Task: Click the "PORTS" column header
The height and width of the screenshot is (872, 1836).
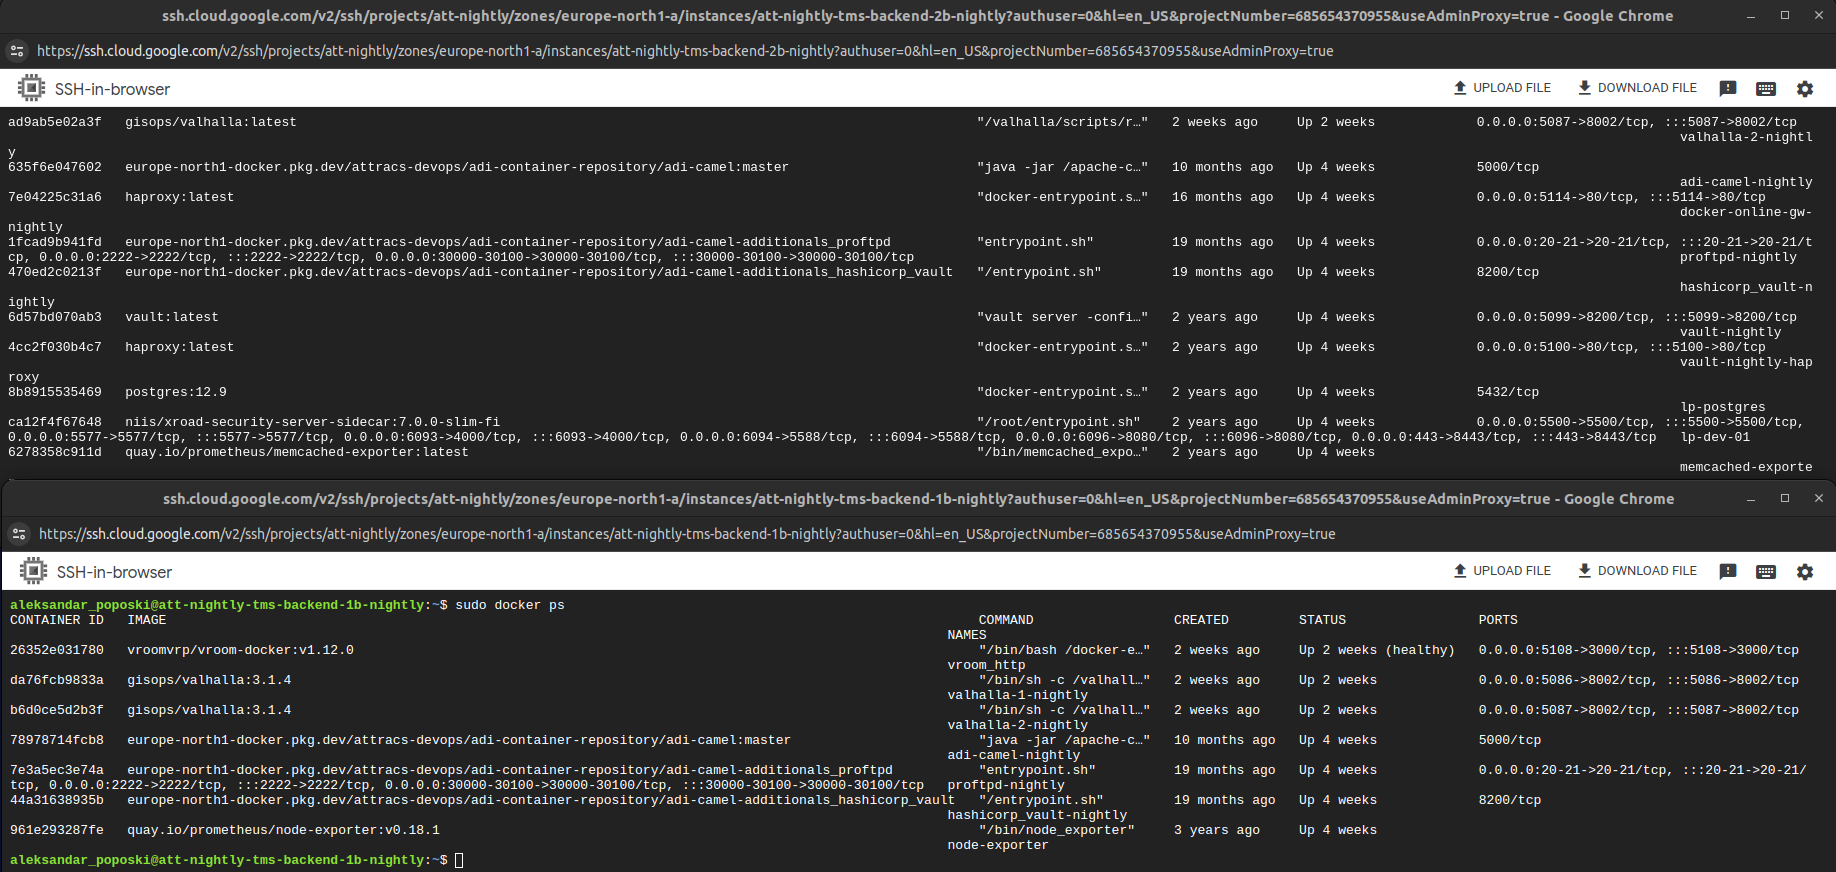Action: coord(1498,620)
